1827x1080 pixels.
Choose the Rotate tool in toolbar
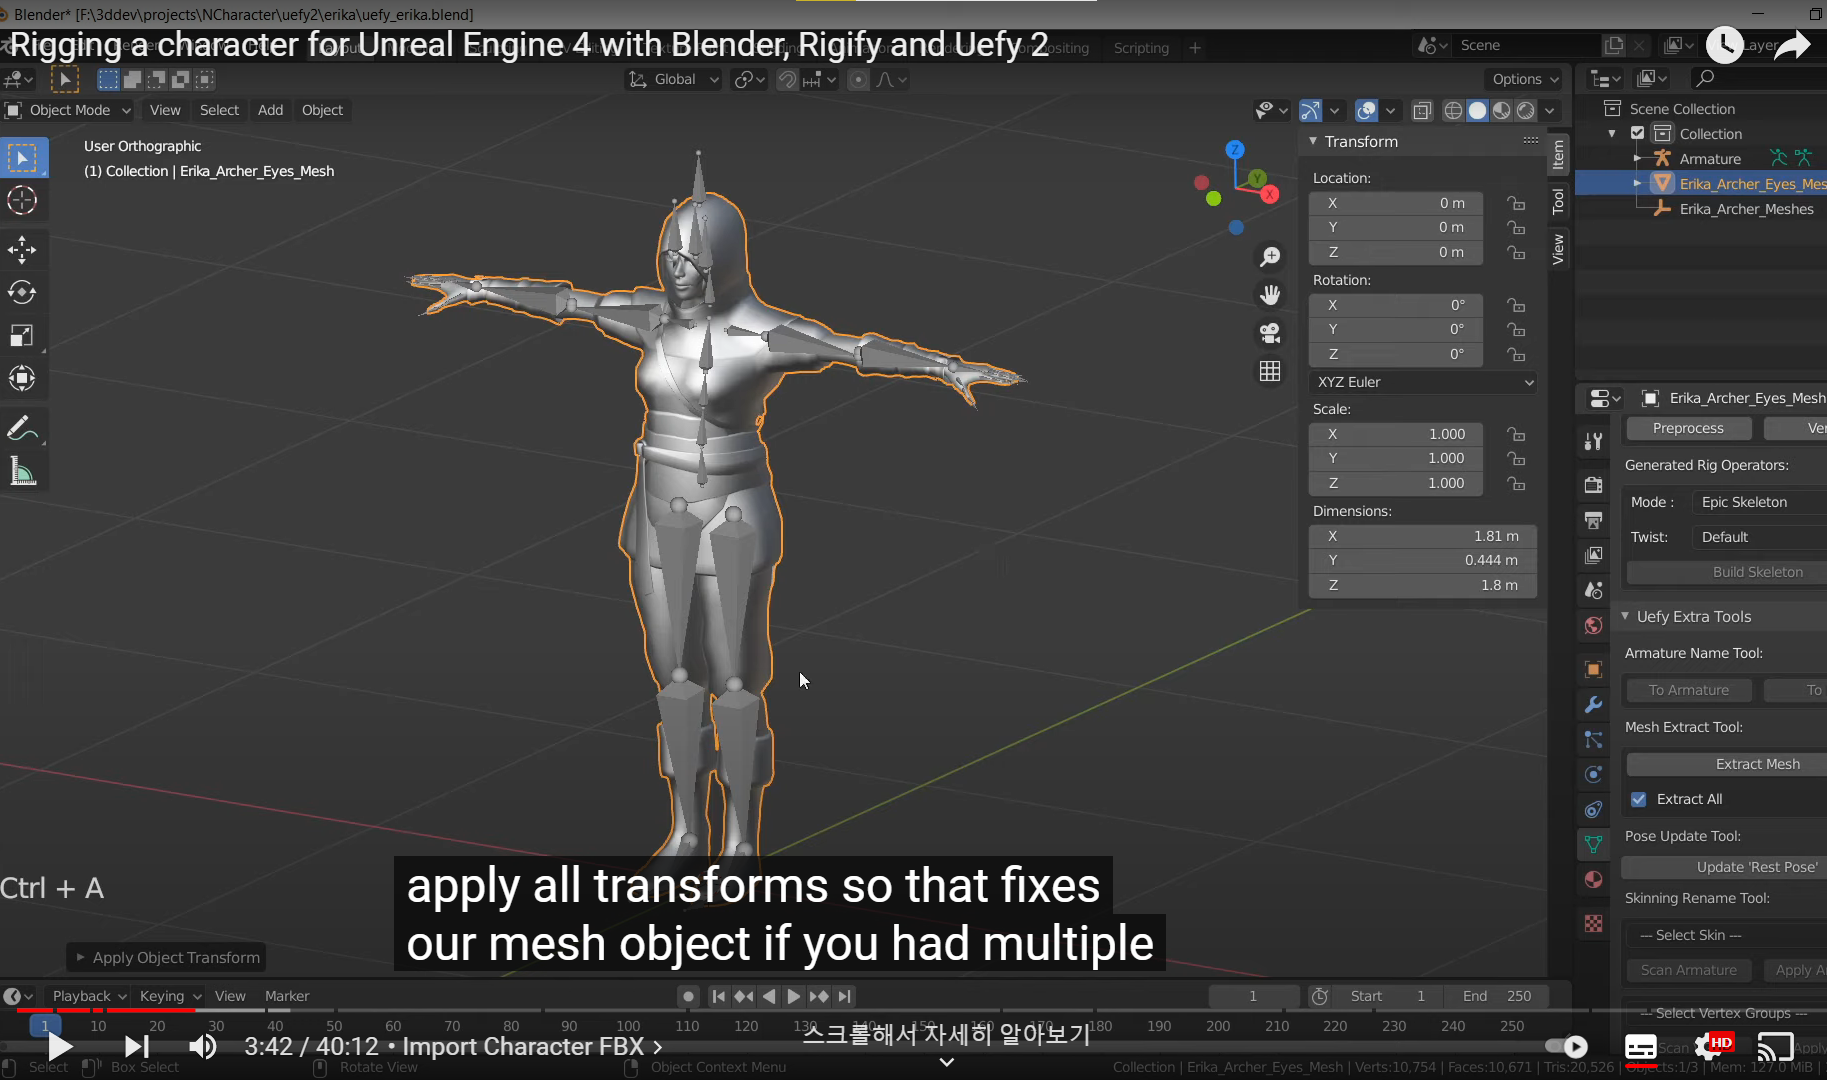[22, 292]
